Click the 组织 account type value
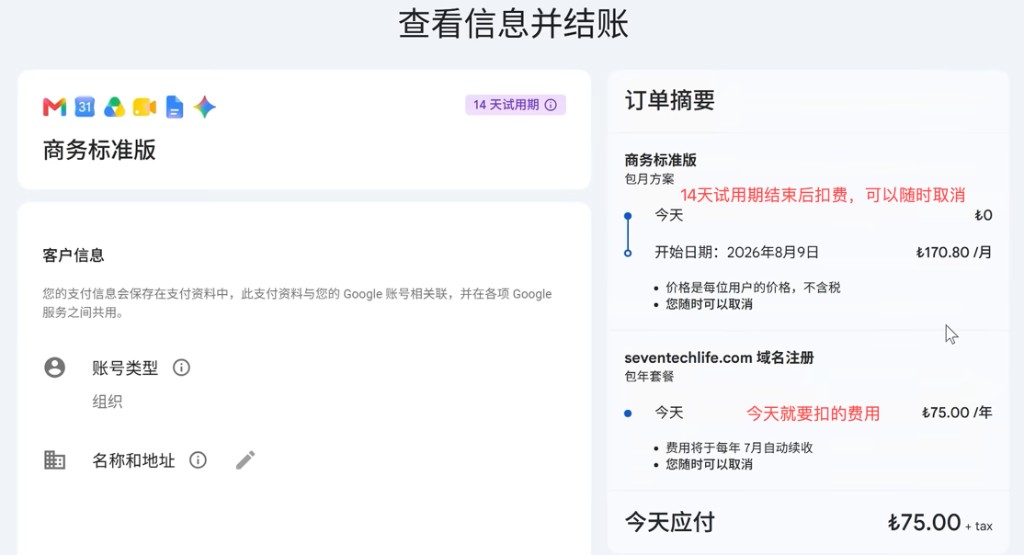The width and height of the screenshot is (1024, 555). pyautogui.click(x=107, y=402)
